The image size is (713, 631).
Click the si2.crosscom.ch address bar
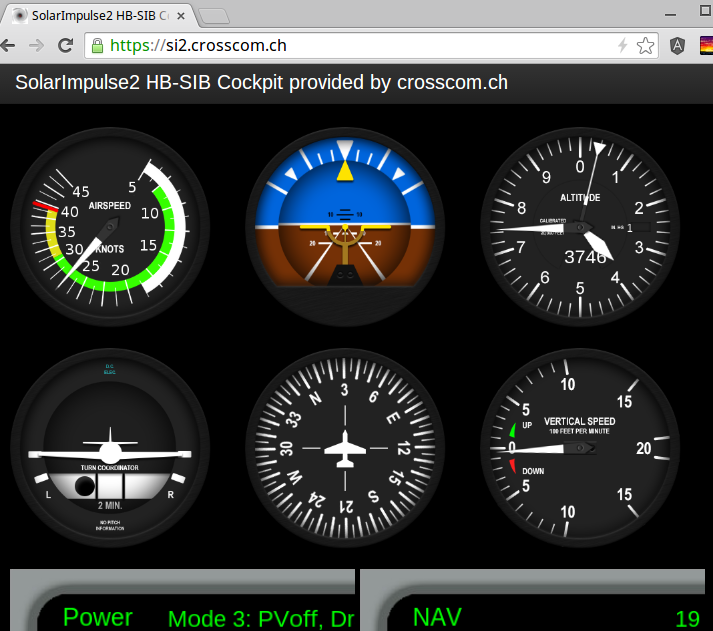[x=350, y=45]
